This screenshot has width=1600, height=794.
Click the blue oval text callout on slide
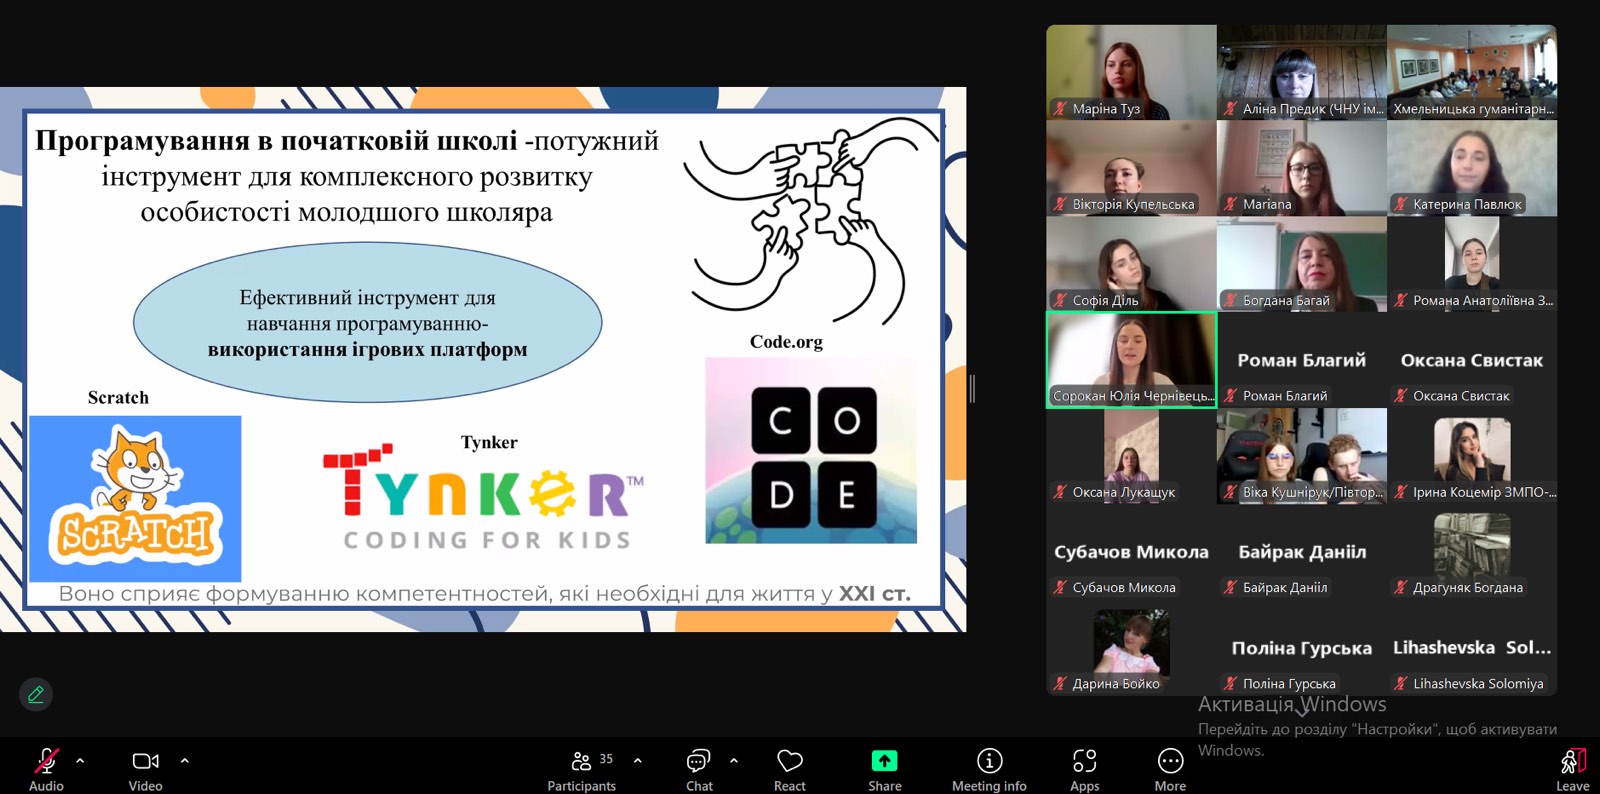368,322
